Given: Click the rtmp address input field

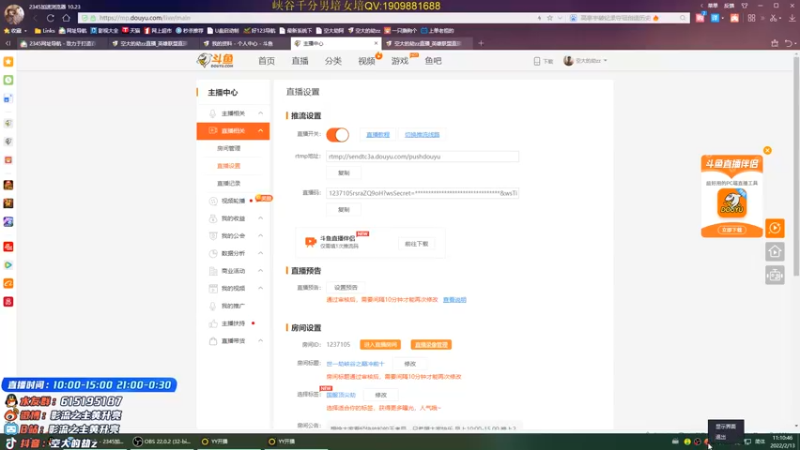Looking at the screenshot, I should [x=422, y=157].
